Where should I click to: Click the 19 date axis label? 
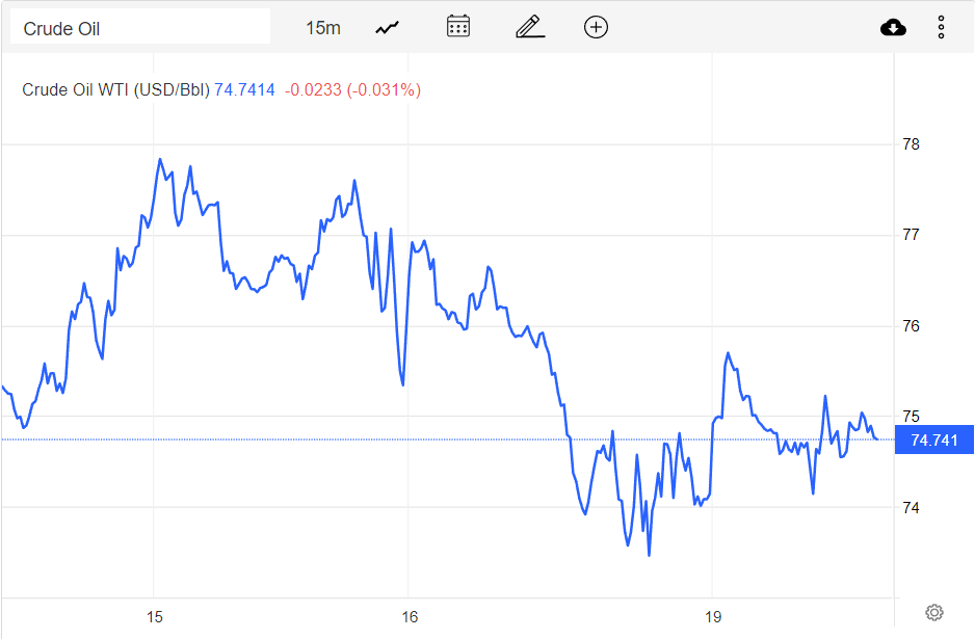point(711,617)
